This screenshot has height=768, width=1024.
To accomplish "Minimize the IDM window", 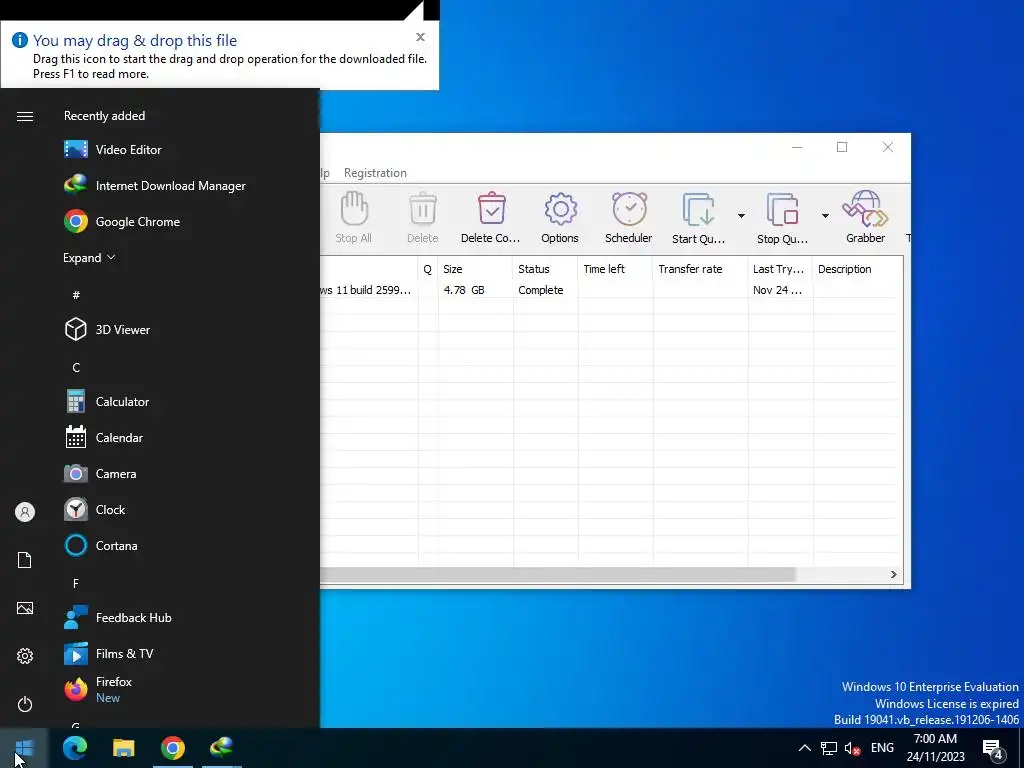I will (797, 147).
